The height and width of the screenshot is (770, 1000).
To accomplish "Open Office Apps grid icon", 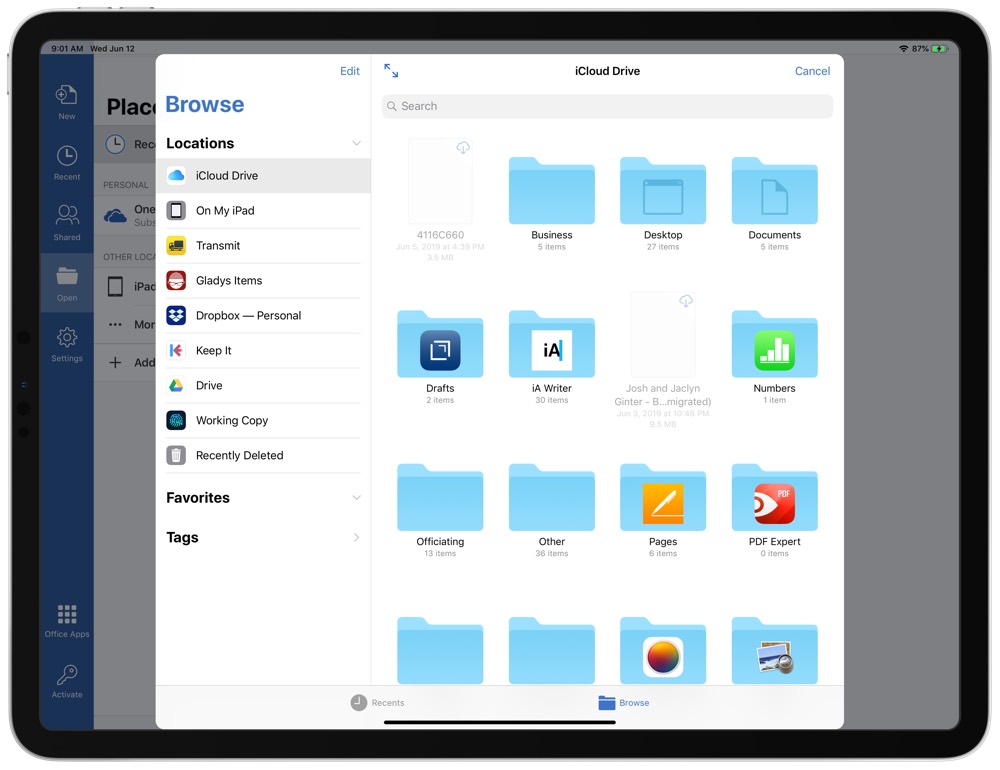I will pos(67,621).
